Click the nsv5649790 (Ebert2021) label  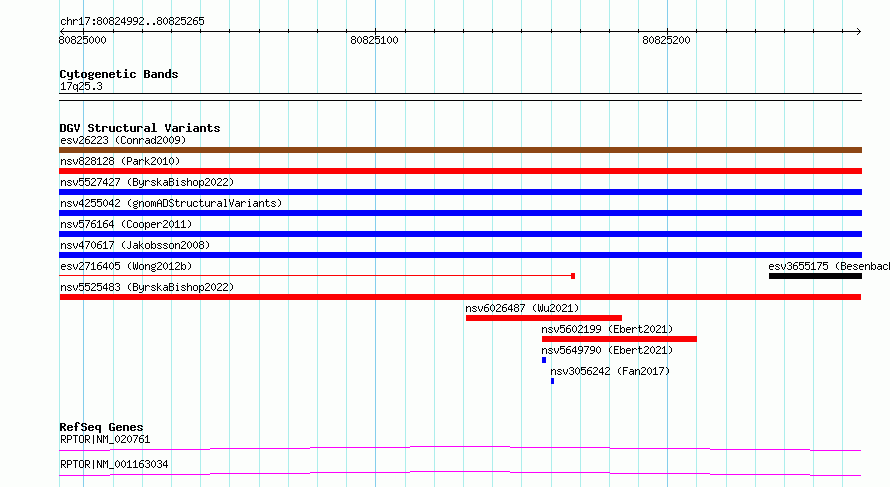click(x=607, y=350)
